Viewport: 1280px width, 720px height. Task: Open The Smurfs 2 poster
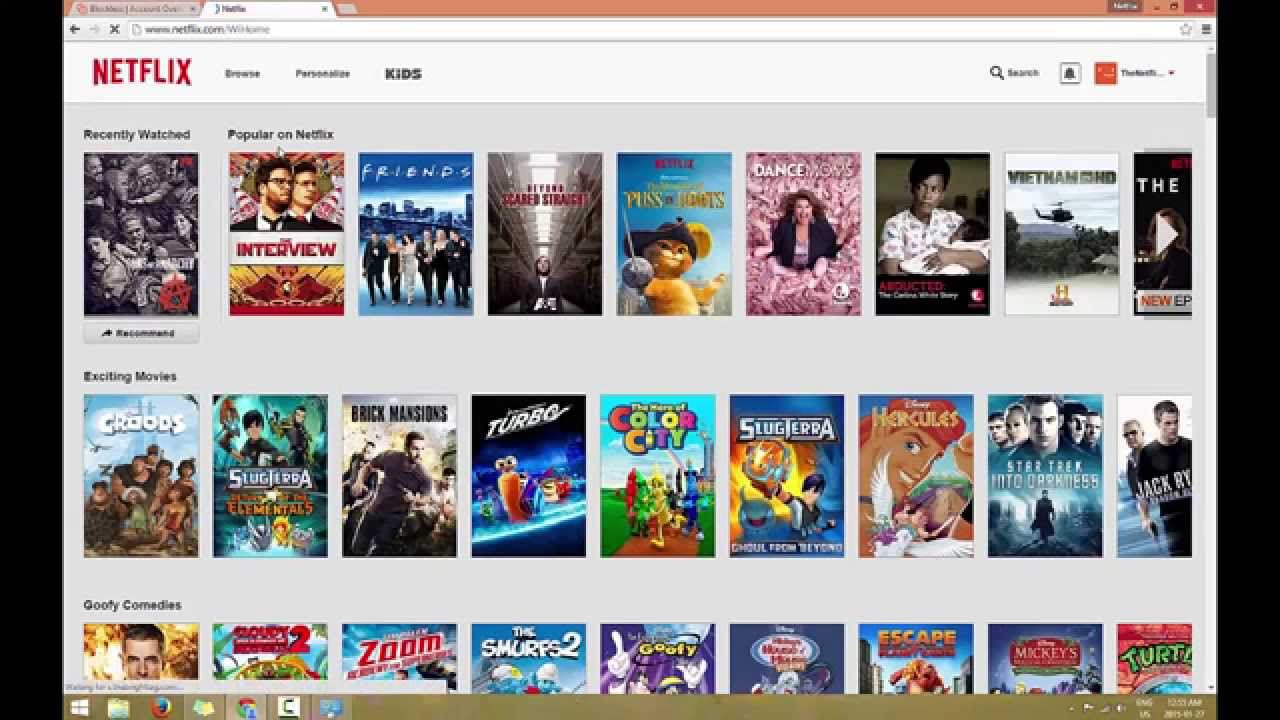[528, 658]
